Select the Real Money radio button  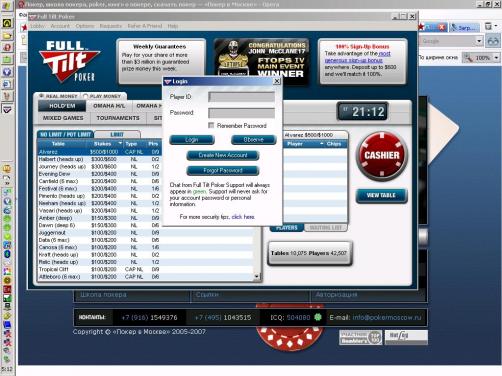point(42,96)
